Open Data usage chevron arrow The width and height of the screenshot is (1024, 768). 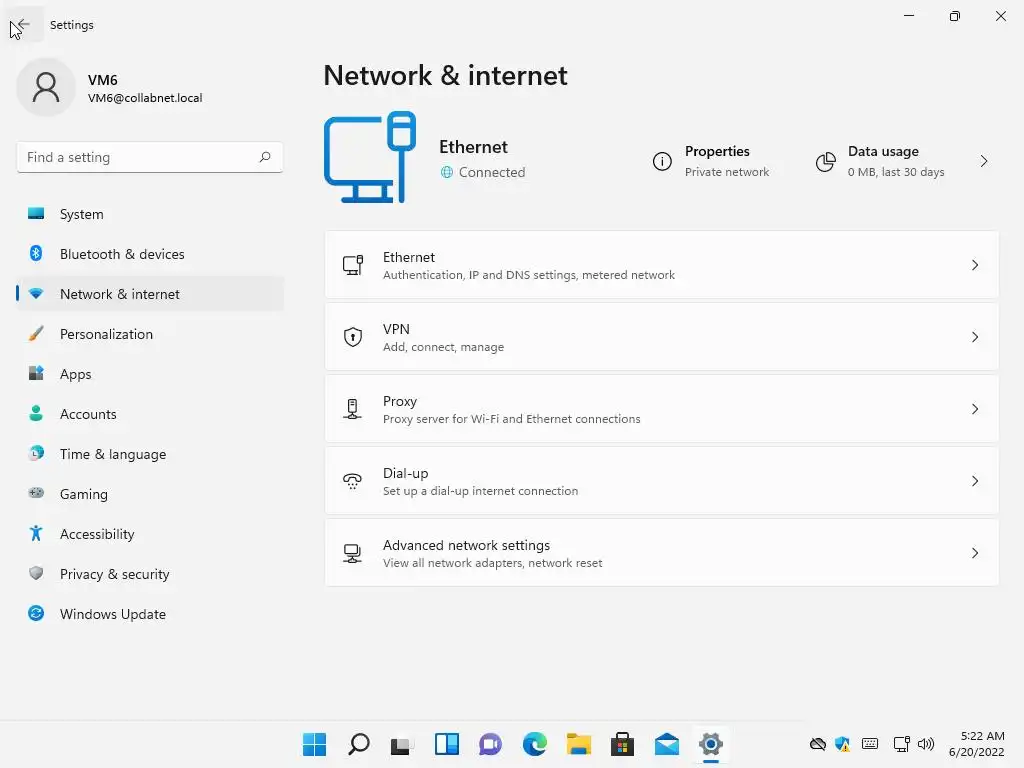click(x=984, y=161)
